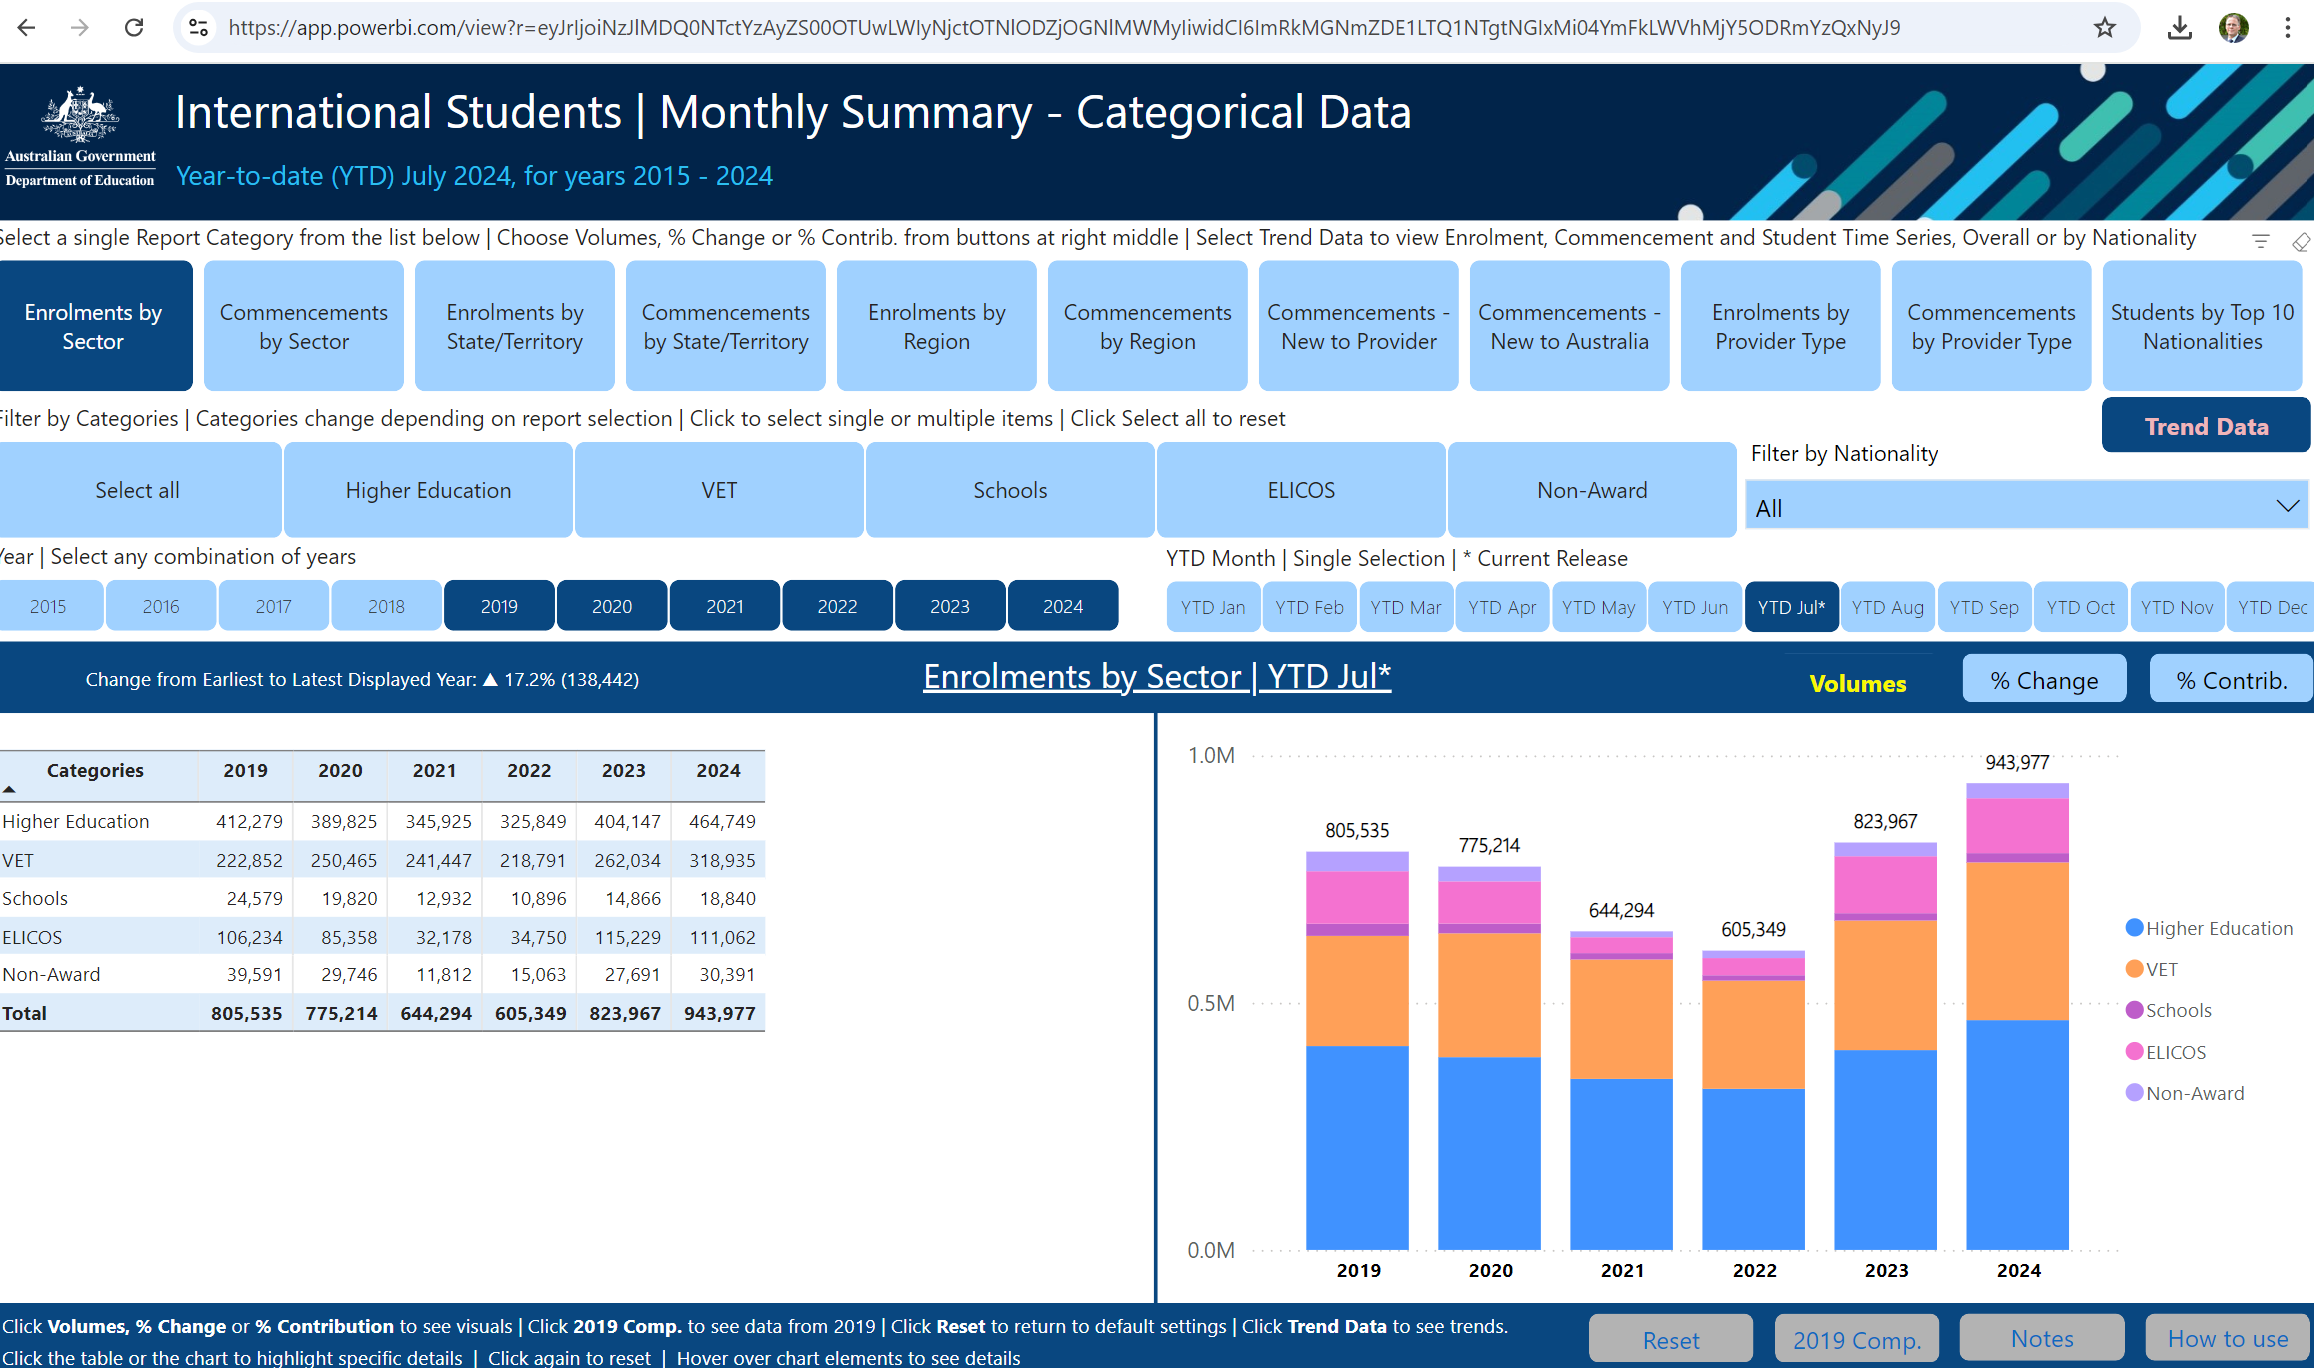
Task: Click the 2024 Total cell 943,977
Action: click(719, 1013)
